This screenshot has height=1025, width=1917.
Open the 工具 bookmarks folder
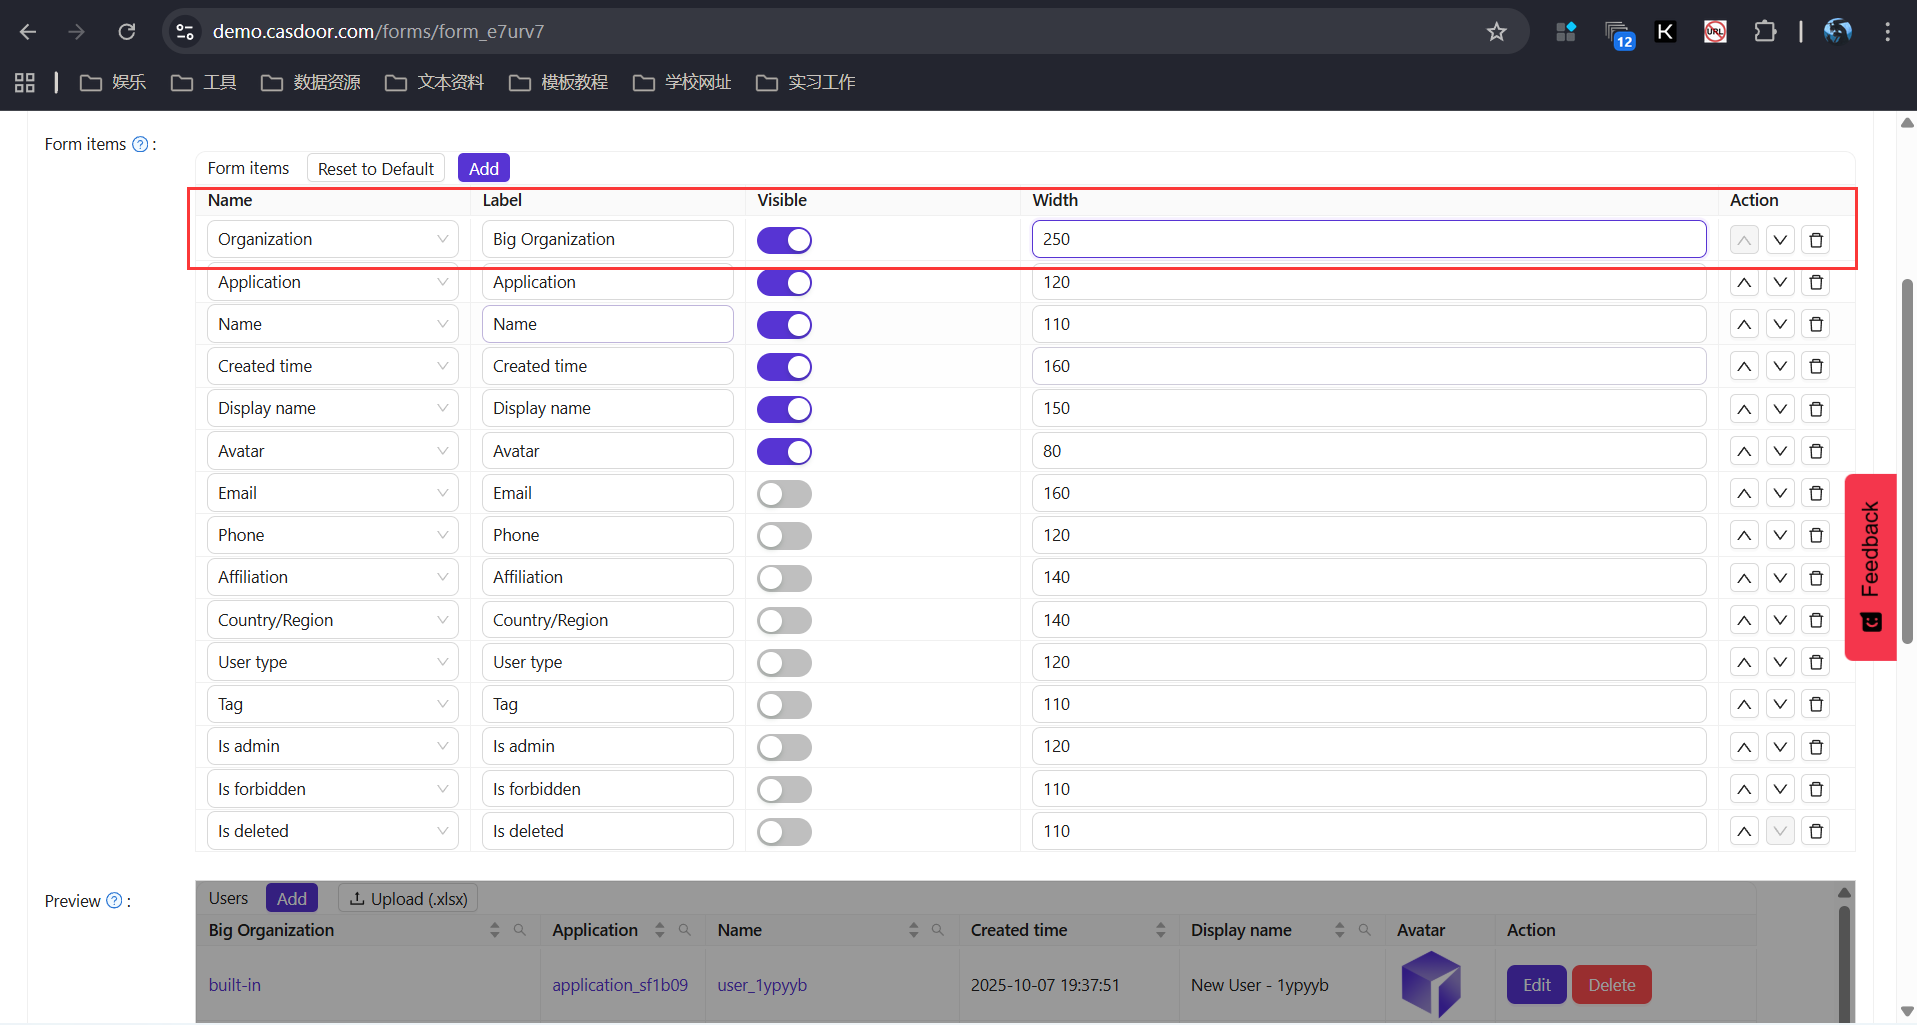click(x=204, y=82)
